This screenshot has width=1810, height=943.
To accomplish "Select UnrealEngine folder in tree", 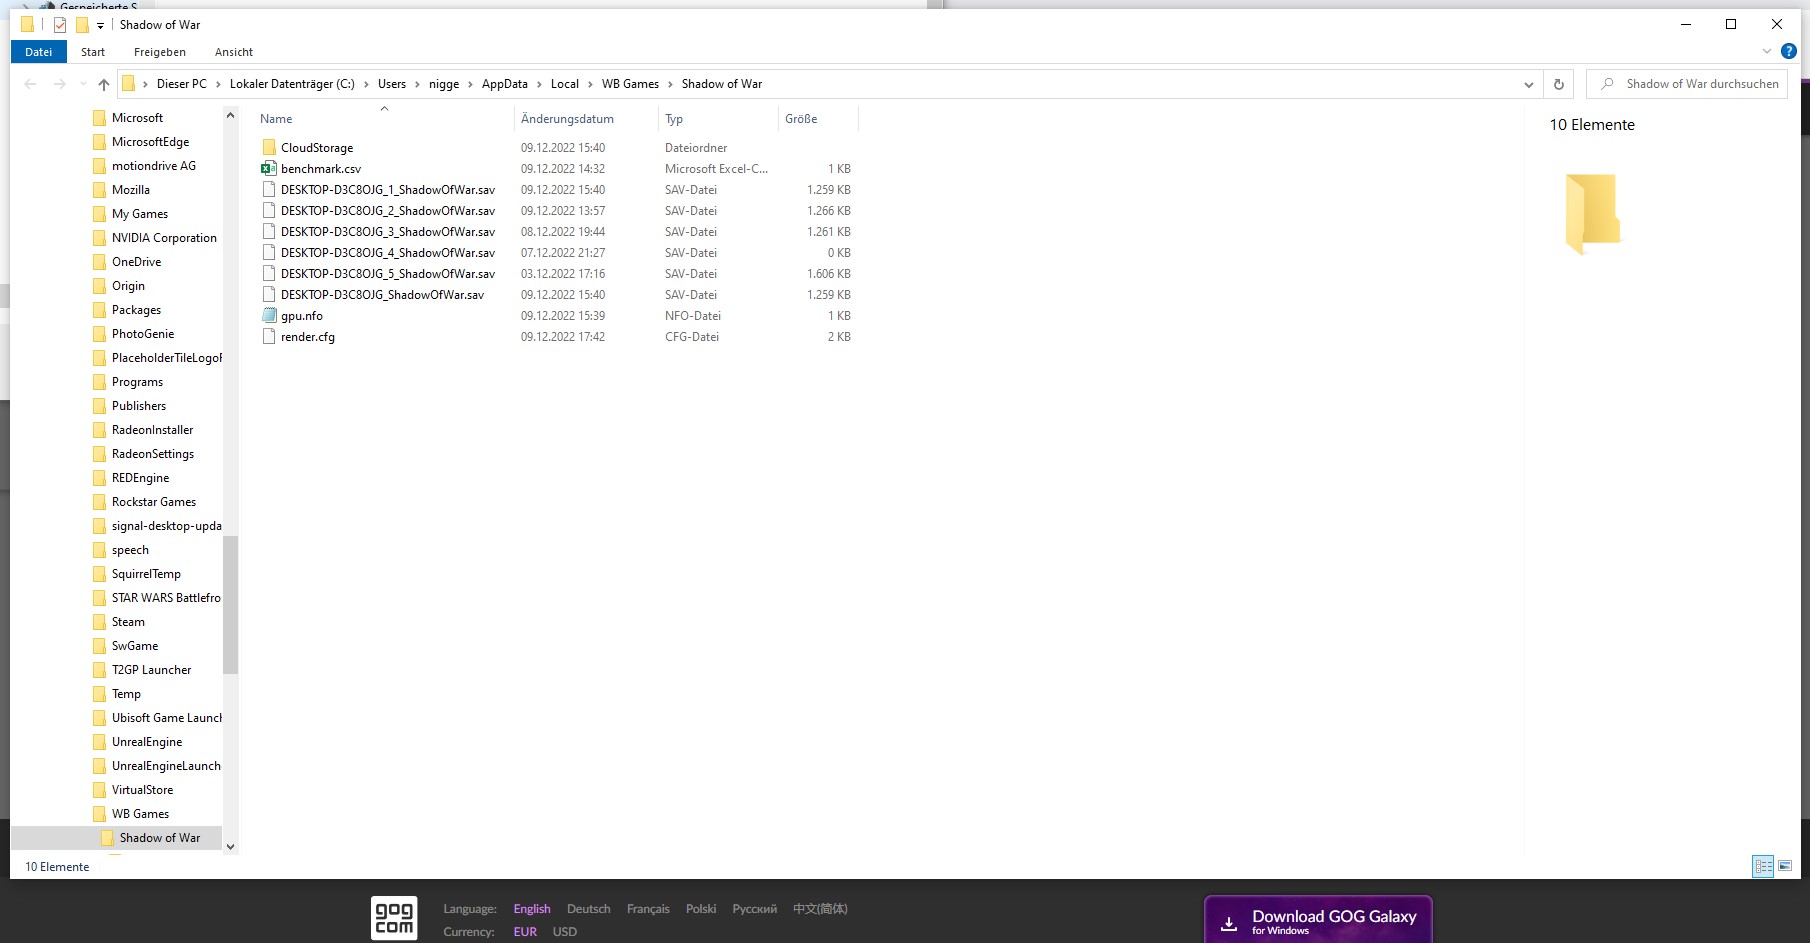I will (x=147, y=742).
